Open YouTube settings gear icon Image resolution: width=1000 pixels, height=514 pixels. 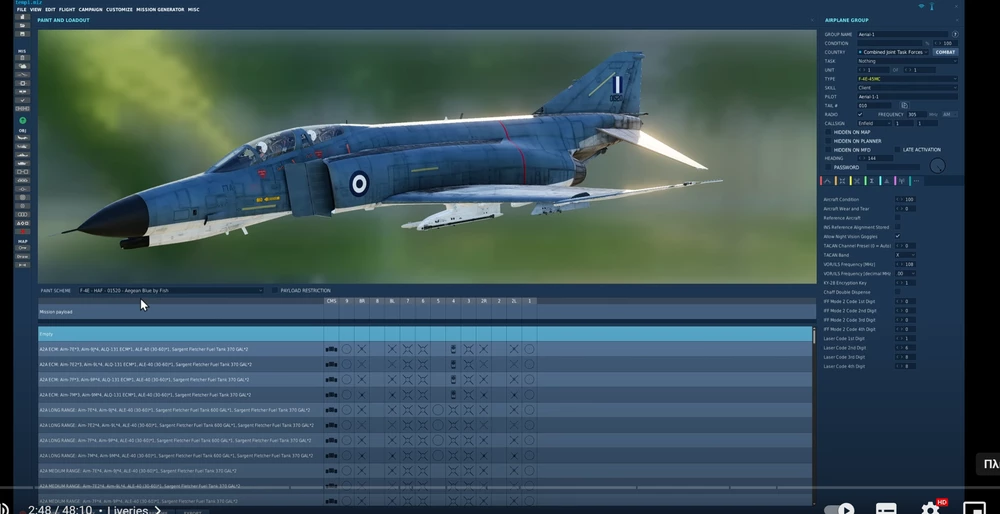(x=930, y=508)
